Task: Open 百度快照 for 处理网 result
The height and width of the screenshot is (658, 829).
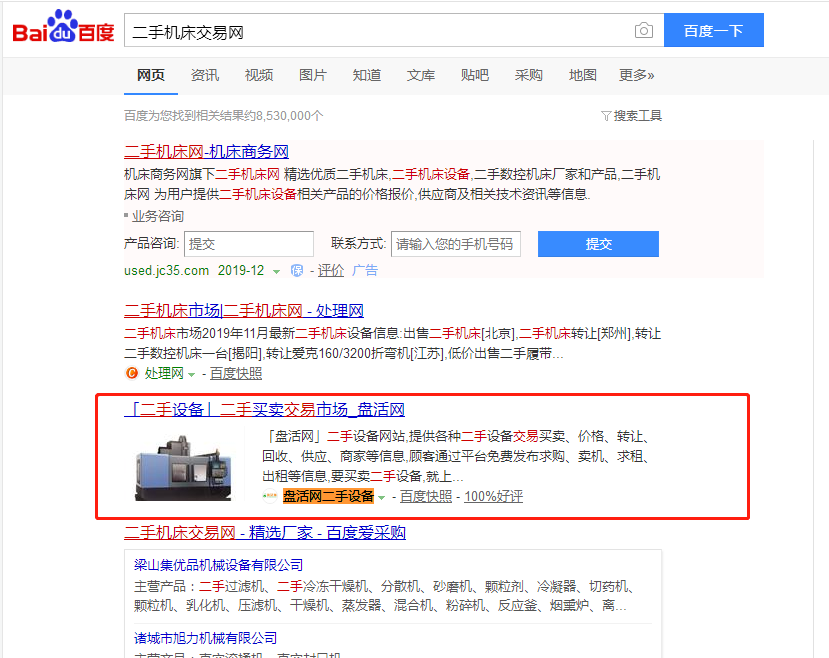Action: click(236, 373)
